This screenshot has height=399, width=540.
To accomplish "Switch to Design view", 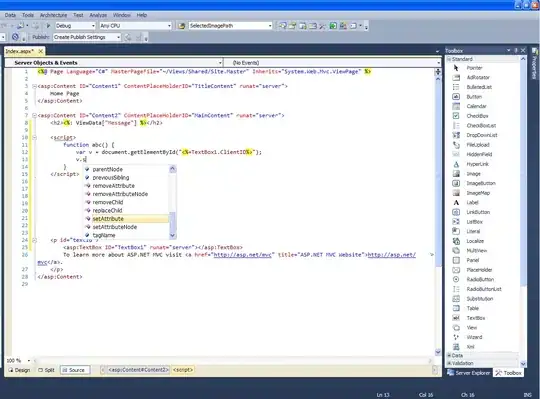I will pos(19,370).
